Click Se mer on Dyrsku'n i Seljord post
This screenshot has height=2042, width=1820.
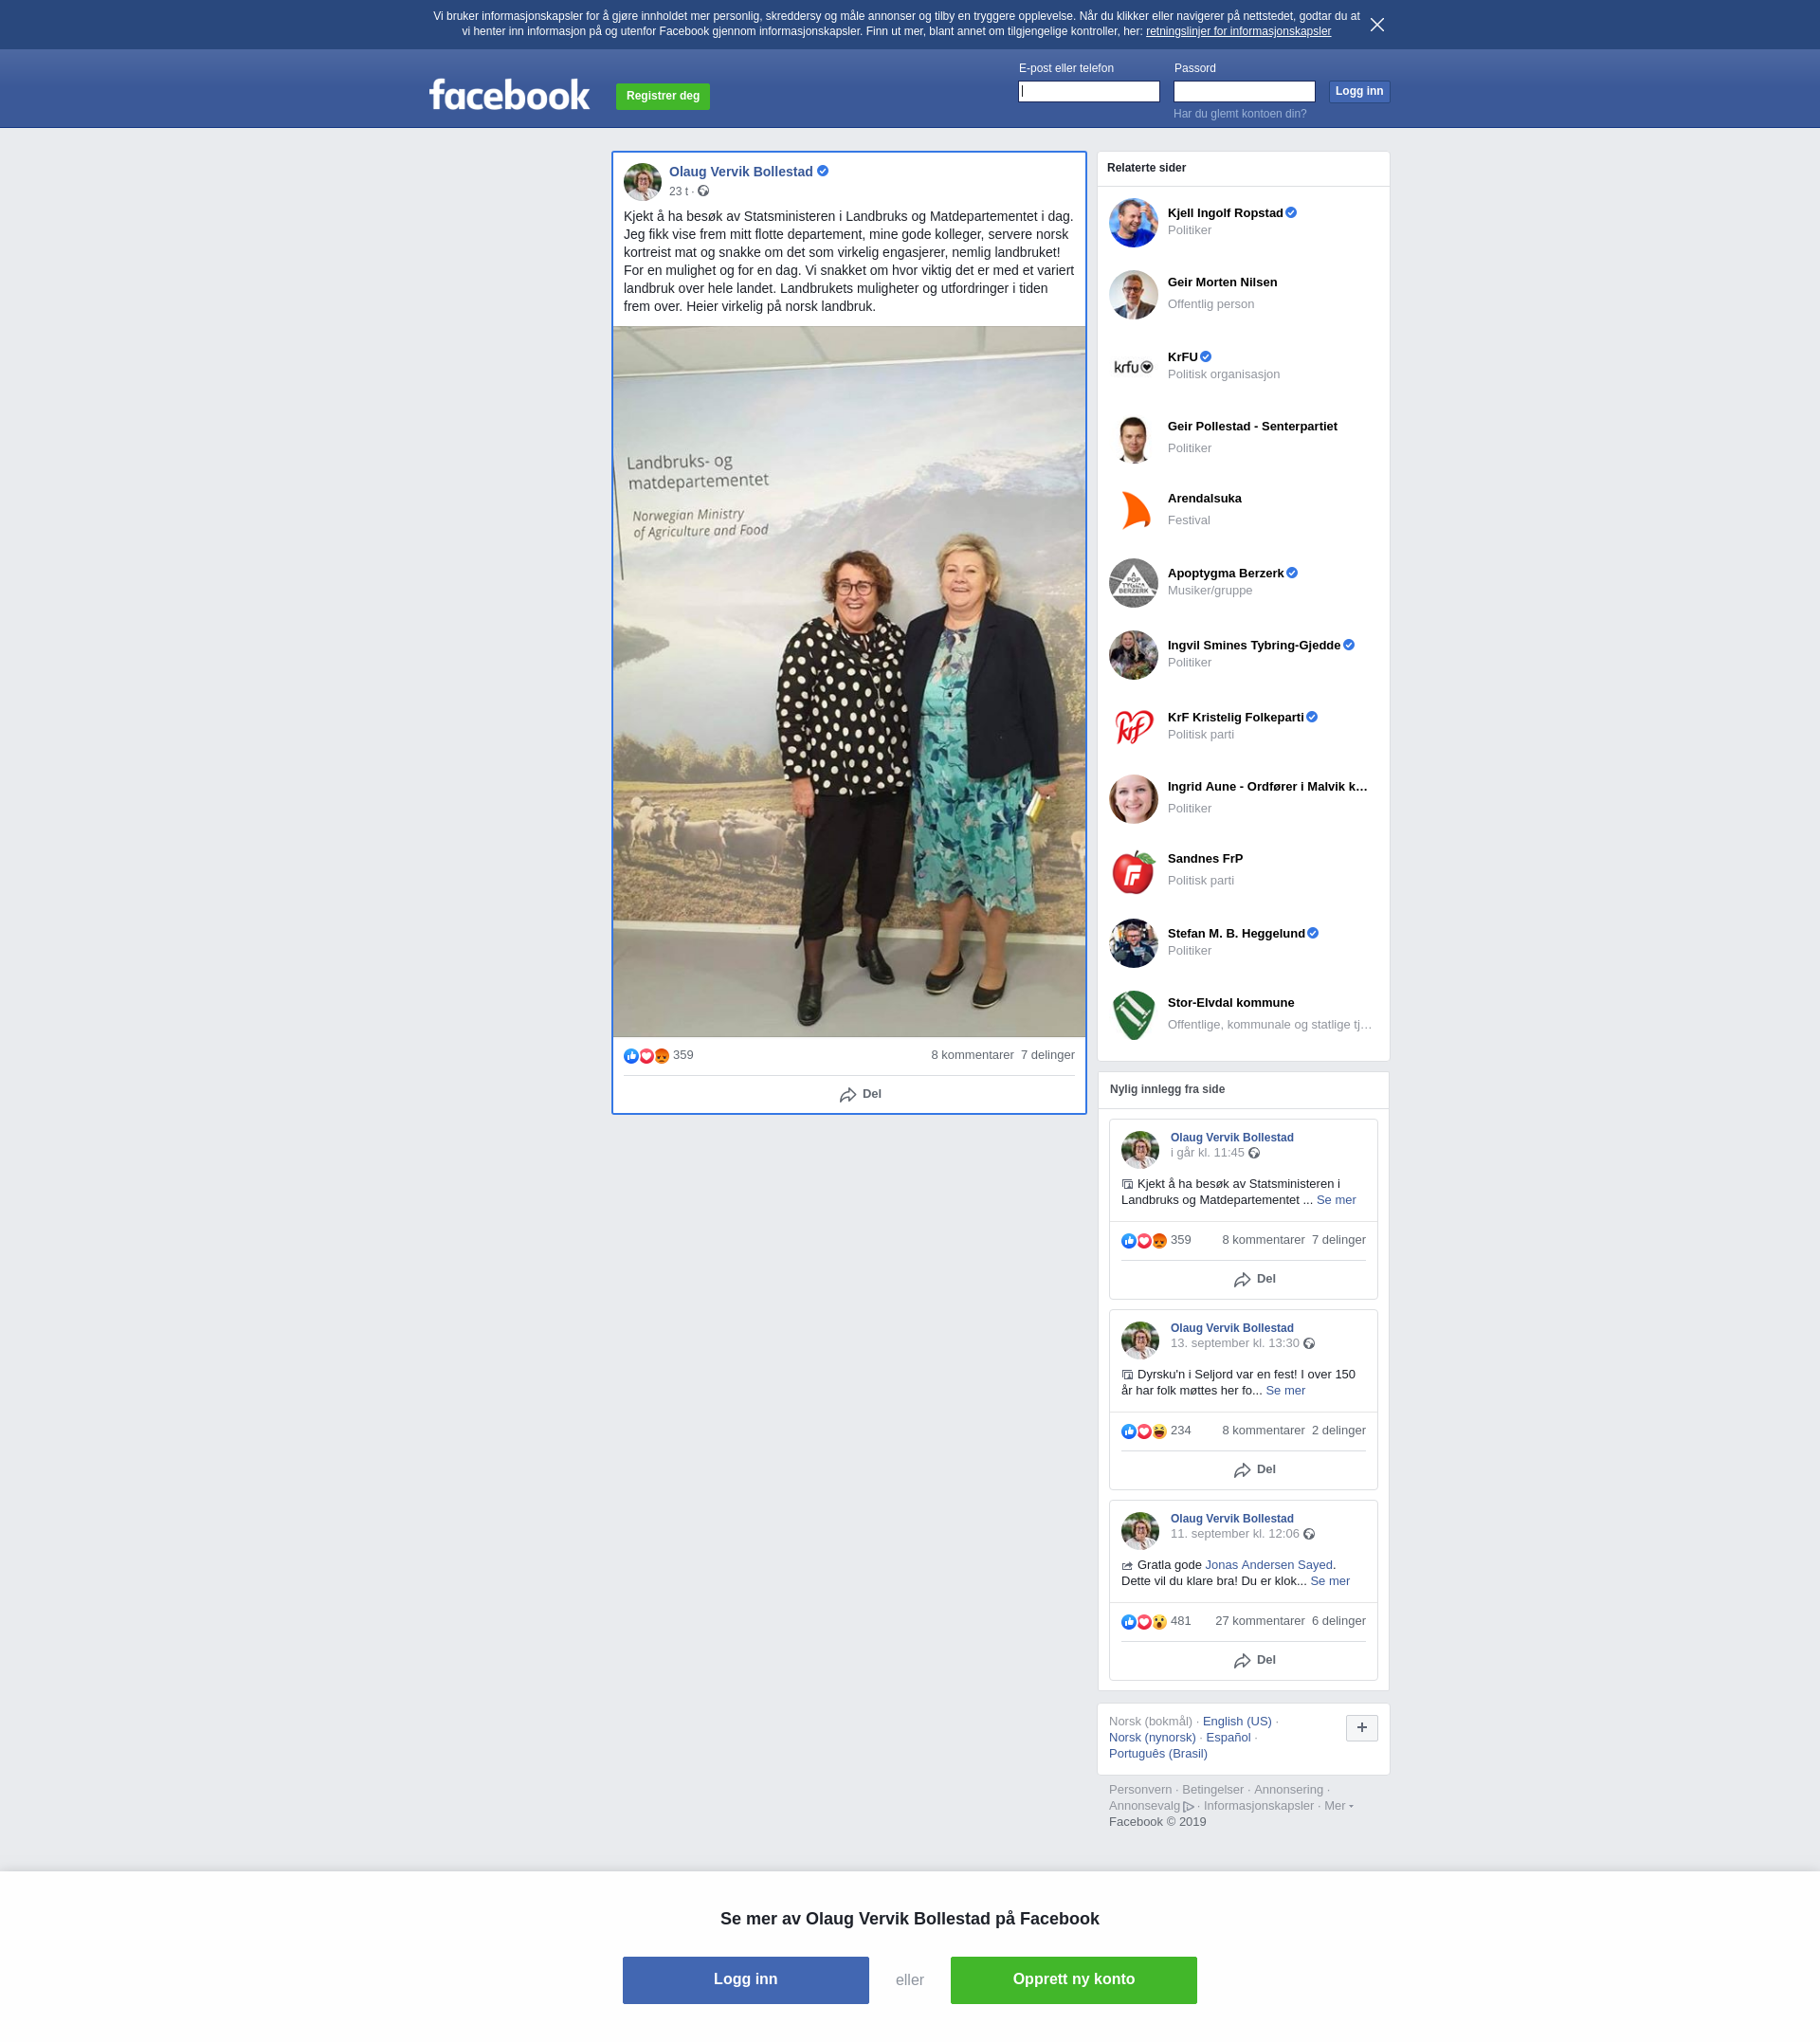[1284, 1390]
